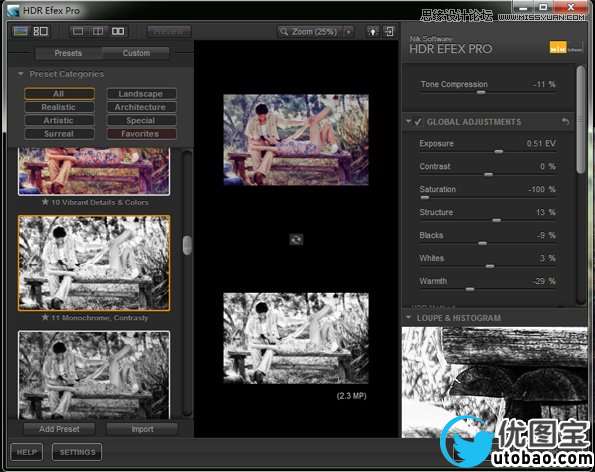Select the single image view icon
The height and width of the screenshot is (472, 595).
(x=20, y=31)
